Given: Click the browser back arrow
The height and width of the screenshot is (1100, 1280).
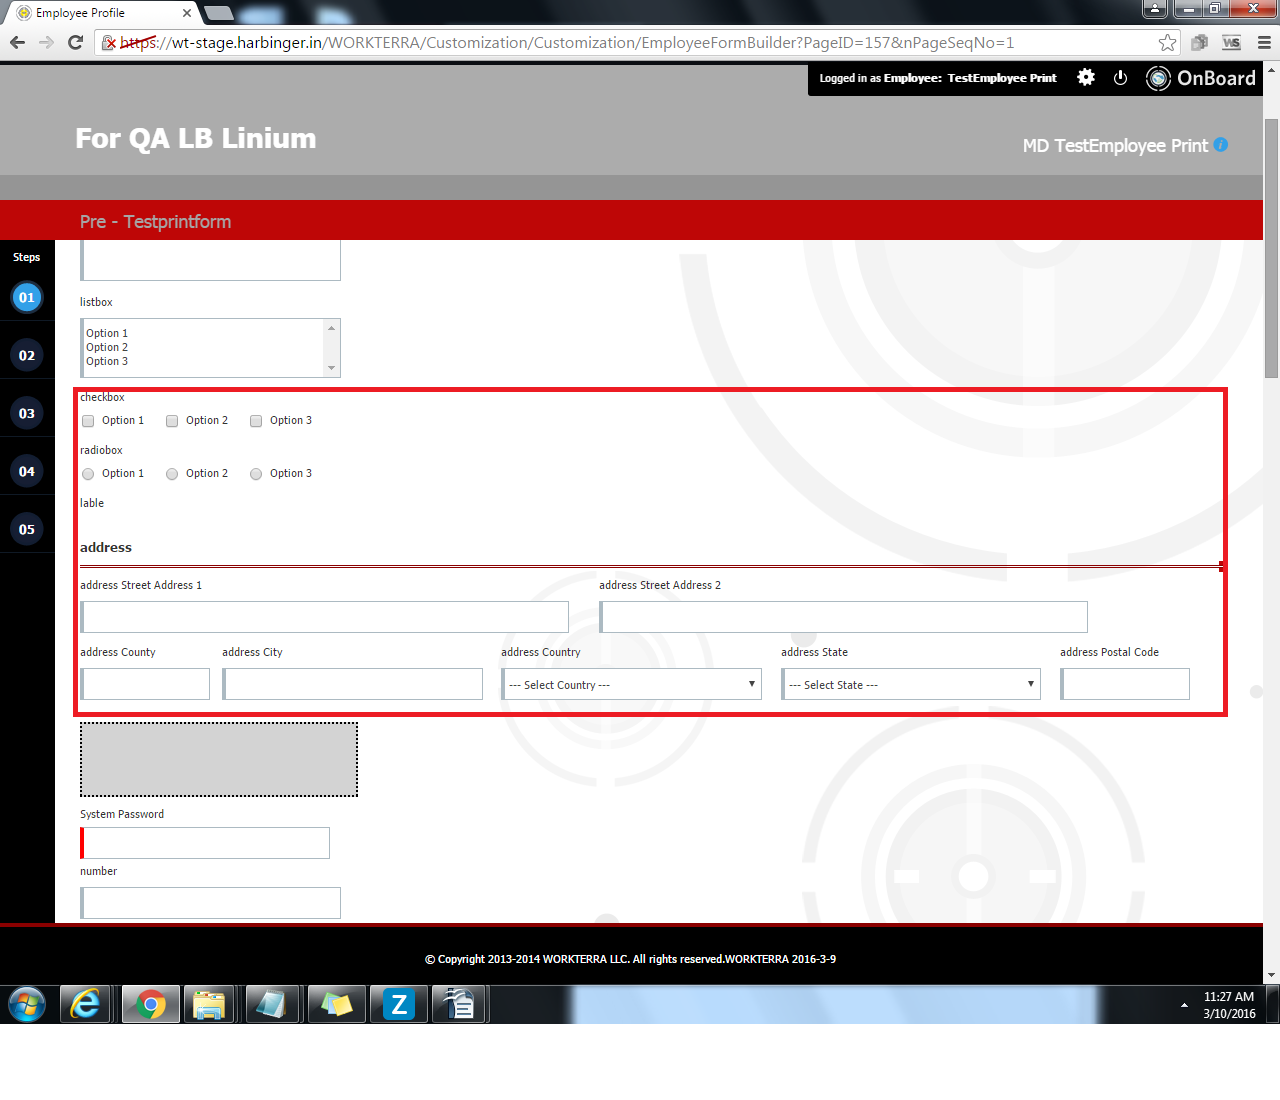Looking at the screenshot, I should click(x=17, y=42).
